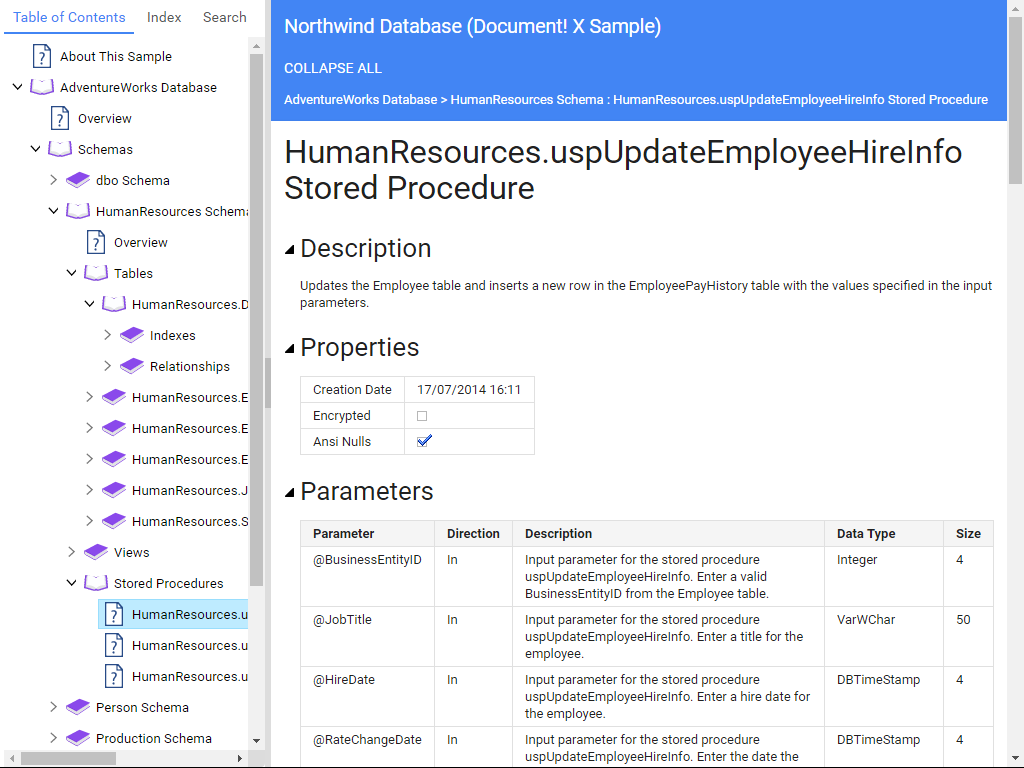Toggle the Ansi Nulls checkbox

[x=424, y=441]
